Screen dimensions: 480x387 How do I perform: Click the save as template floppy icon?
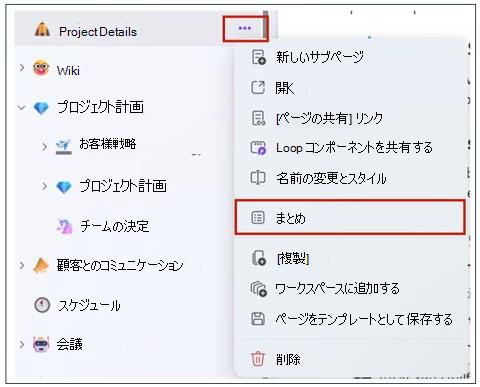tap(258, 319)
